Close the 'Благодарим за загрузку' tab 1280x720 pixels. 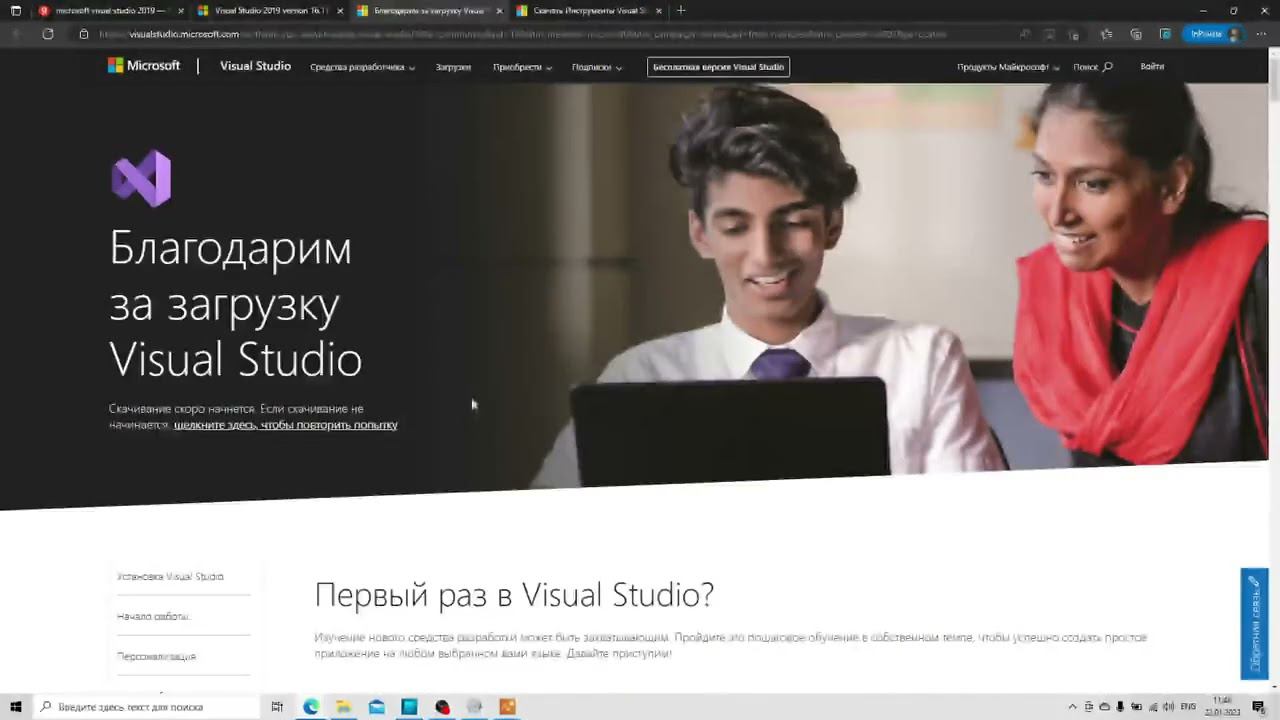(499, 11)
